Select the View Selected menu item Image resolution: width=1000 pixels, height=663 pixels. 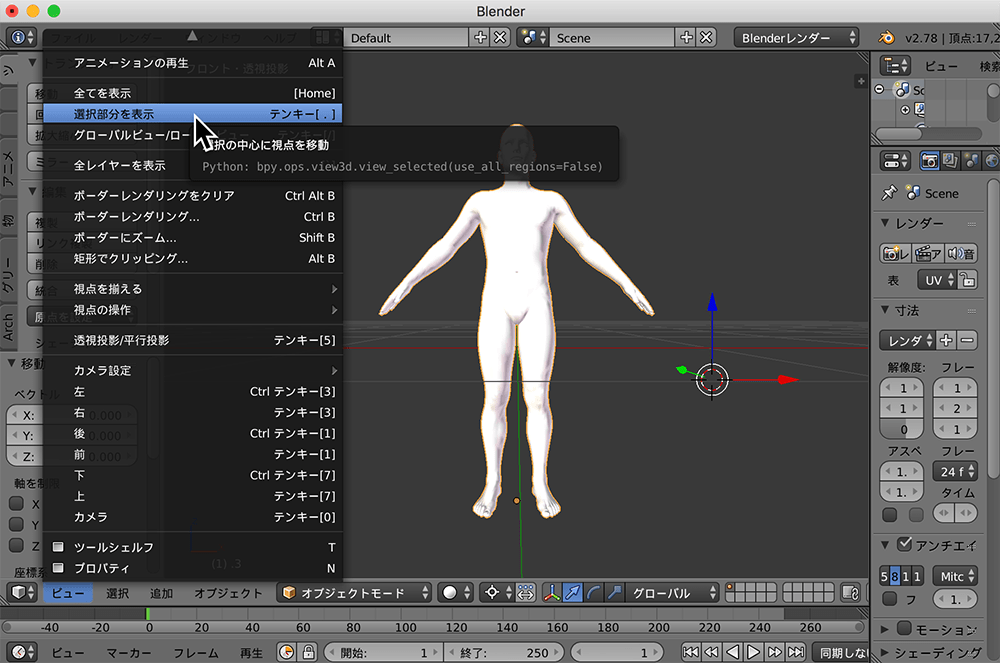[x=114, y=115]
